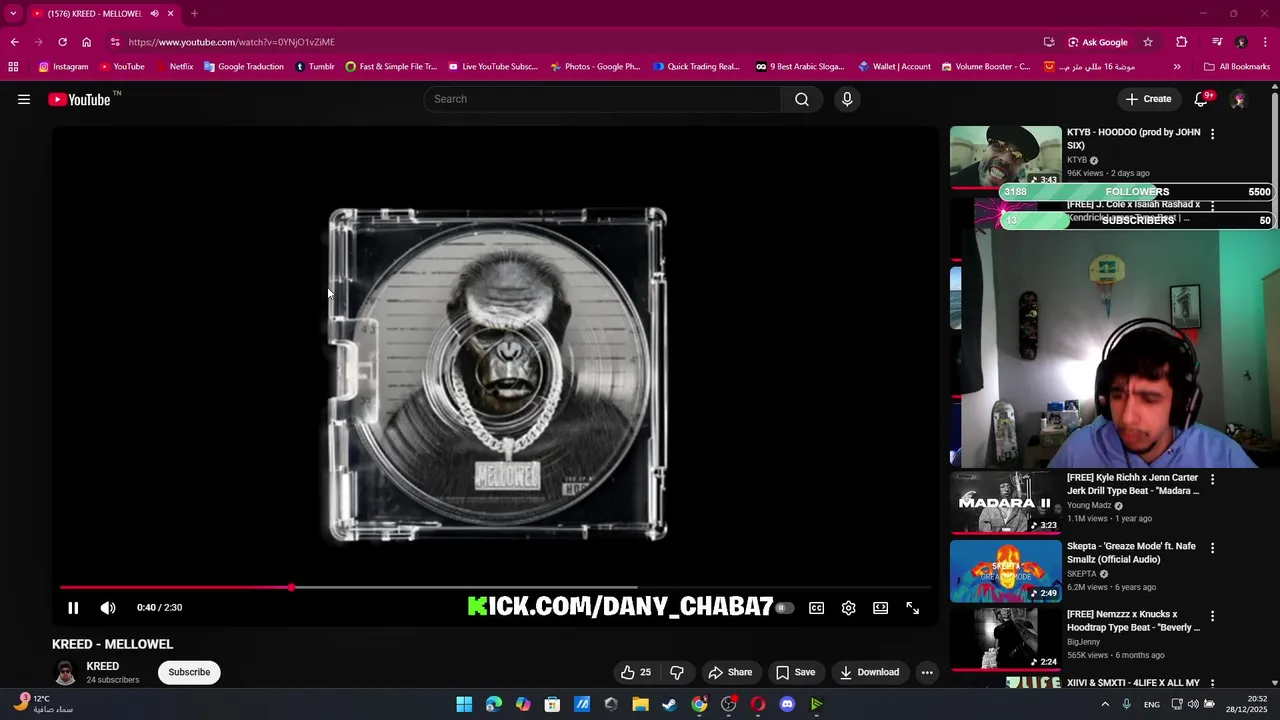
Task: Click the search magnifier button
Action: [802, 99]
